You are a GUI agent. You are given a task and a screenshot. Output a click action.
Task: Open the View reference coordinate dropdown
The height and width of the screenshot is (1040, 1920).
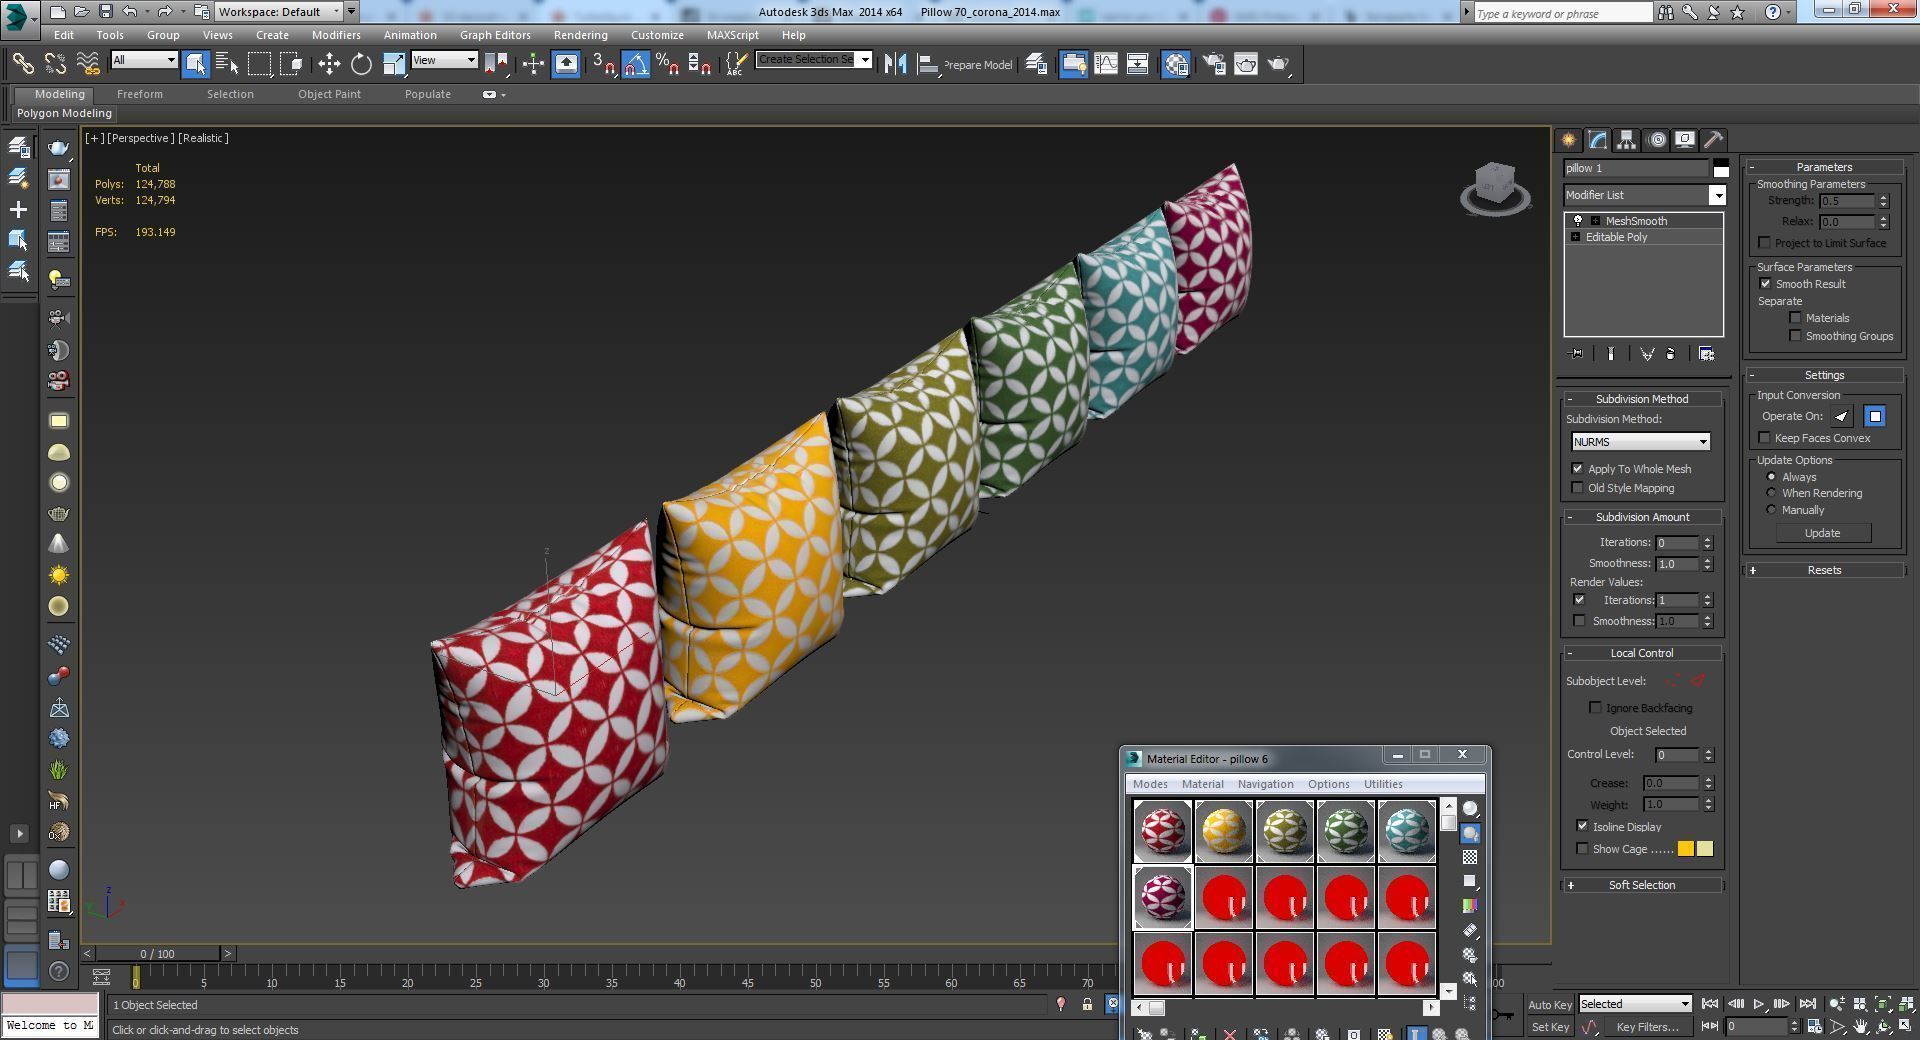click(445, 60)
